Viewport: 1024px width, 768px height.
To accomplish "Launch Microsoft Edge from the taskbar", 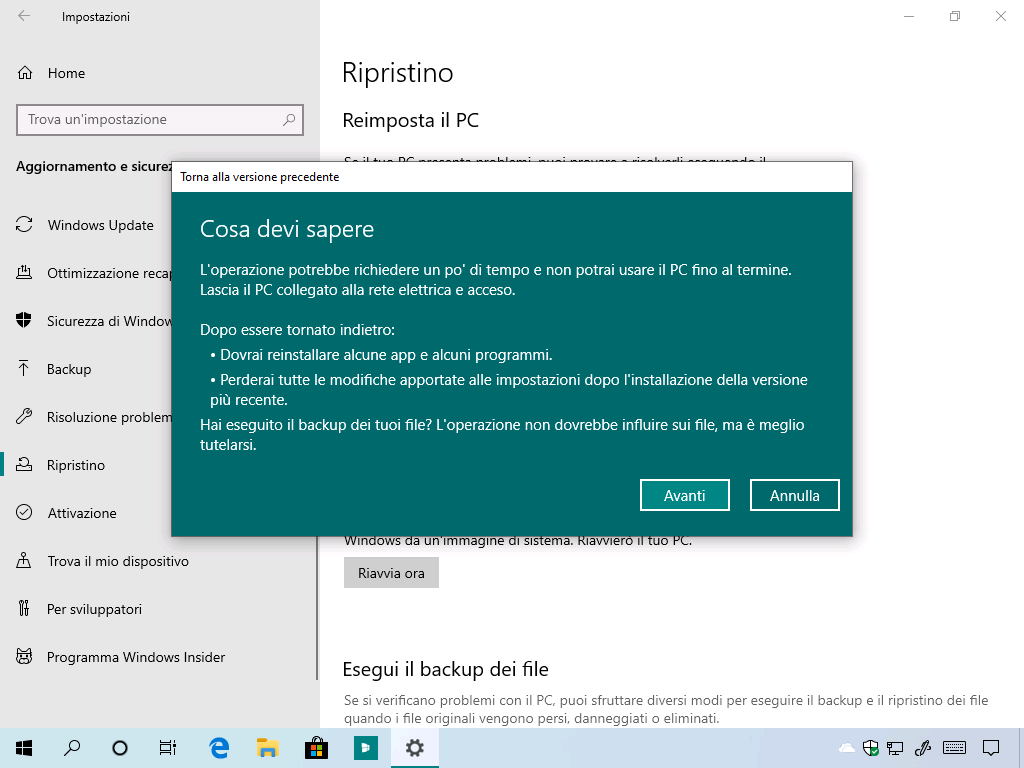I will pyautogui.click(x=219, y=748).
